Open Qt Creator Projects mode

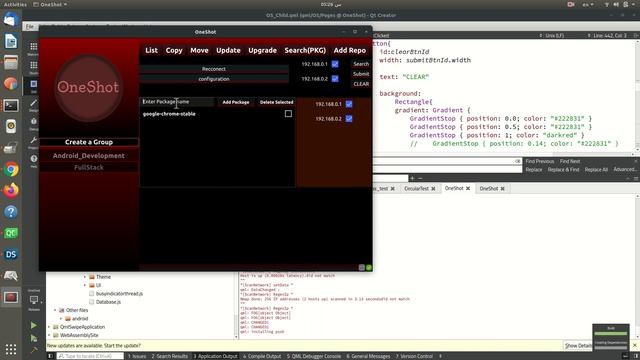coord(33,142)
